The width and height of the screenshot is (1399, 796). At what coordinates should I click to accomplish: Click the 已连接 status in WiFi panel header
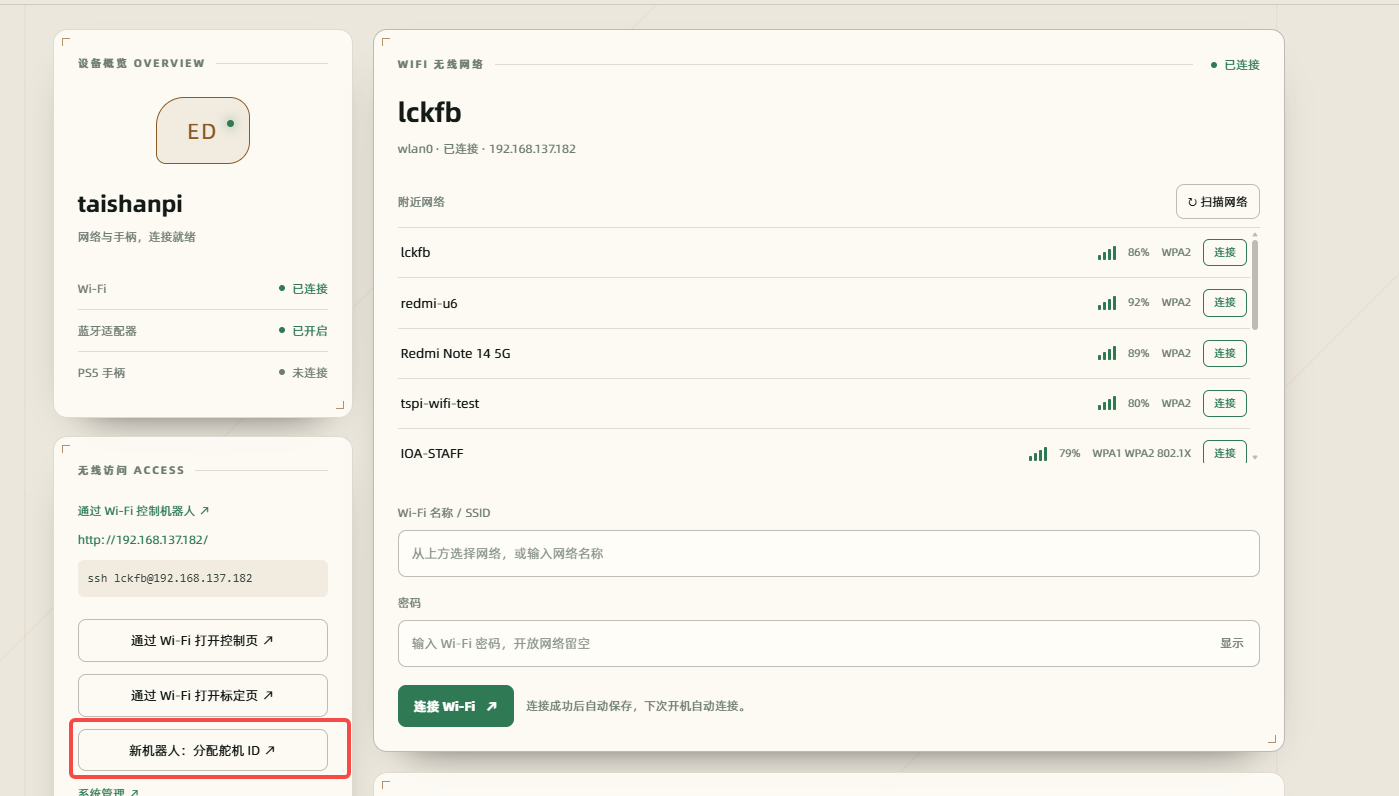pos(1235,65)
